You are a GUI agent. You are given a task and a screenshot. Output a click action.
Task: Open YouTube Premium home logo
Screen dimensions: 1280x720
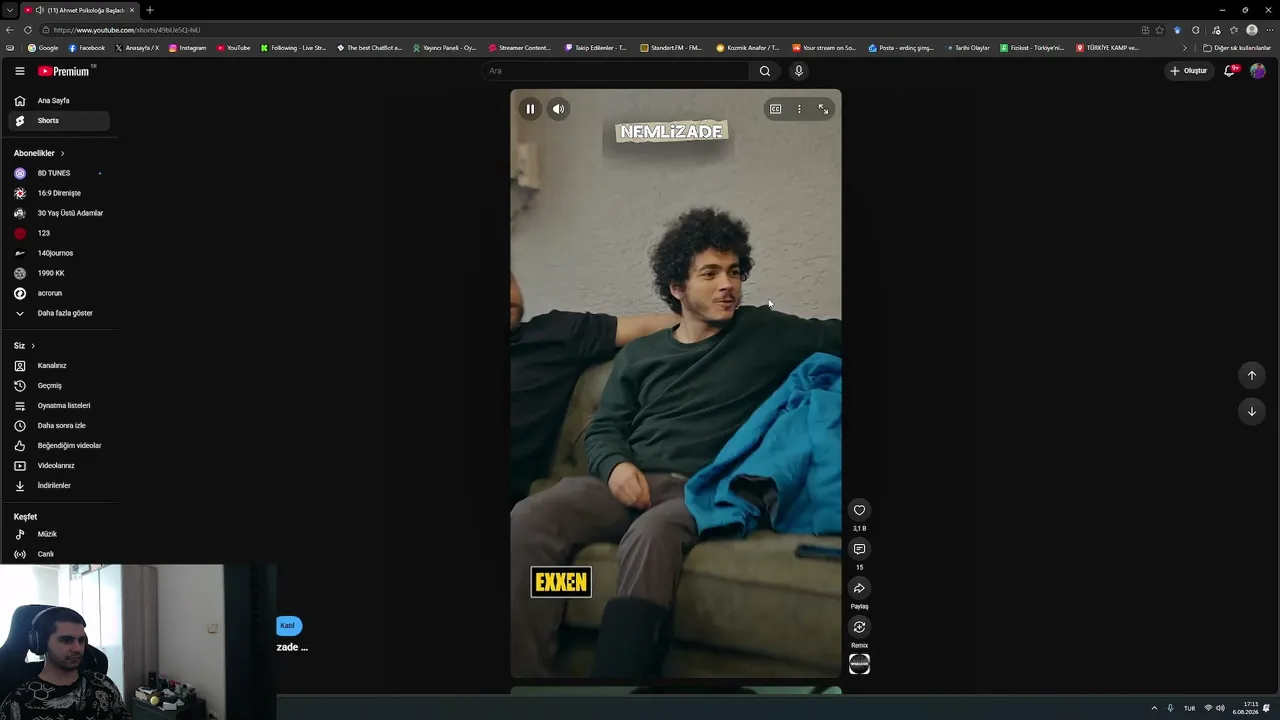pyautogui.click(x=66, y=71)
